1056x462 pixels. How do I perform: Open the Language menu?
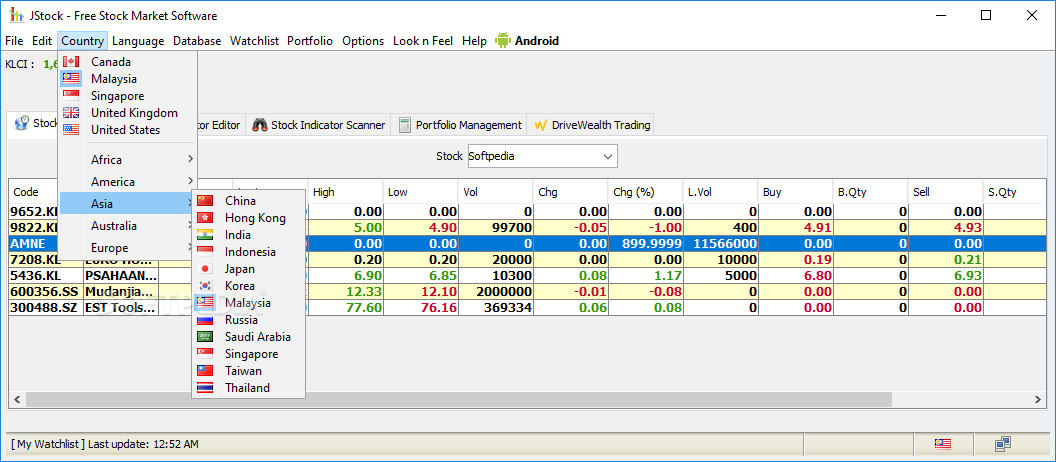(x=138, y=40)
